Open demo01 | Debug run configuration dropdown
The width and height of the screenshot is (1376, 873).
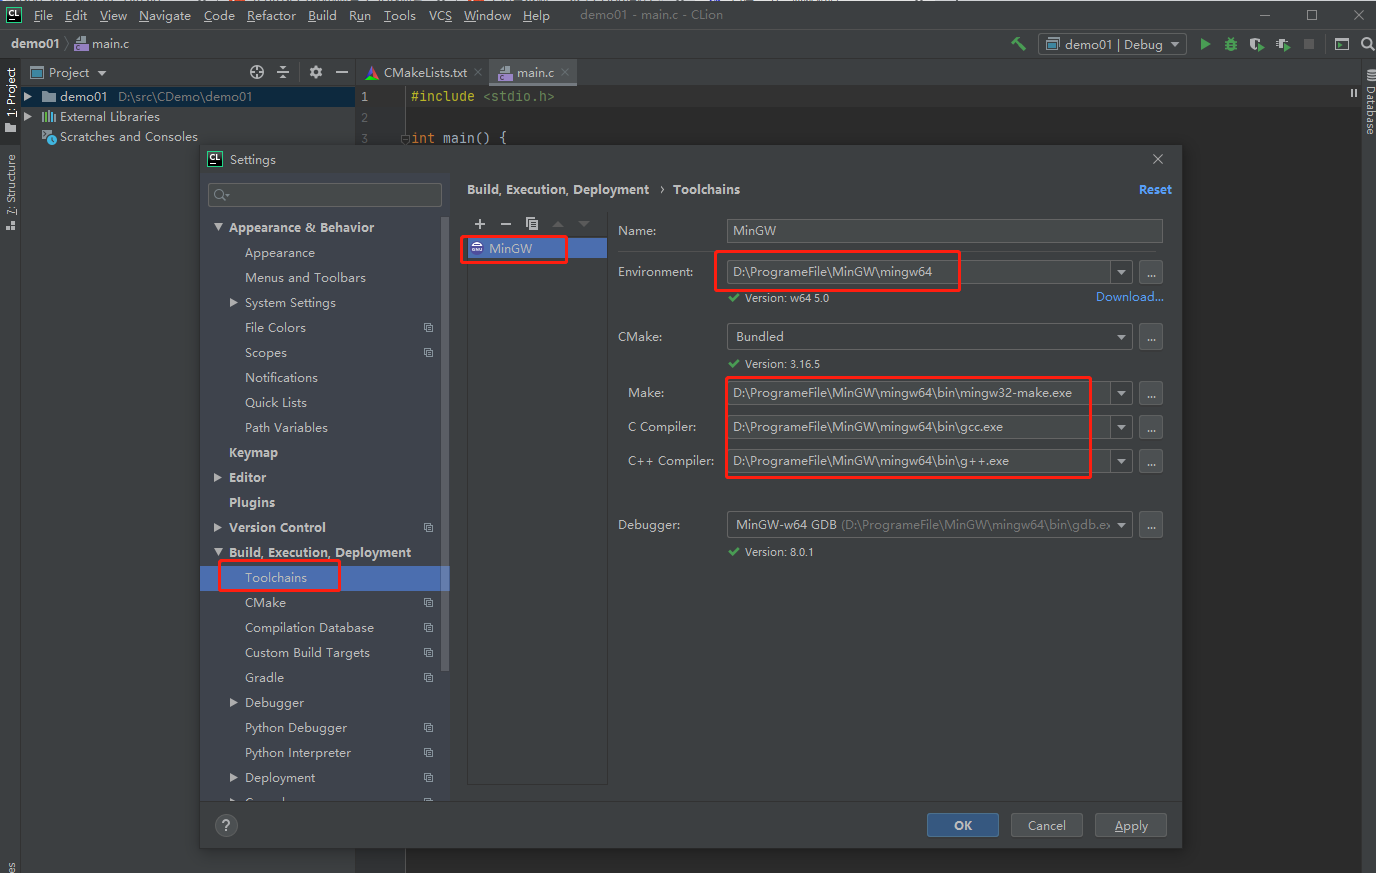(1113, 44)
